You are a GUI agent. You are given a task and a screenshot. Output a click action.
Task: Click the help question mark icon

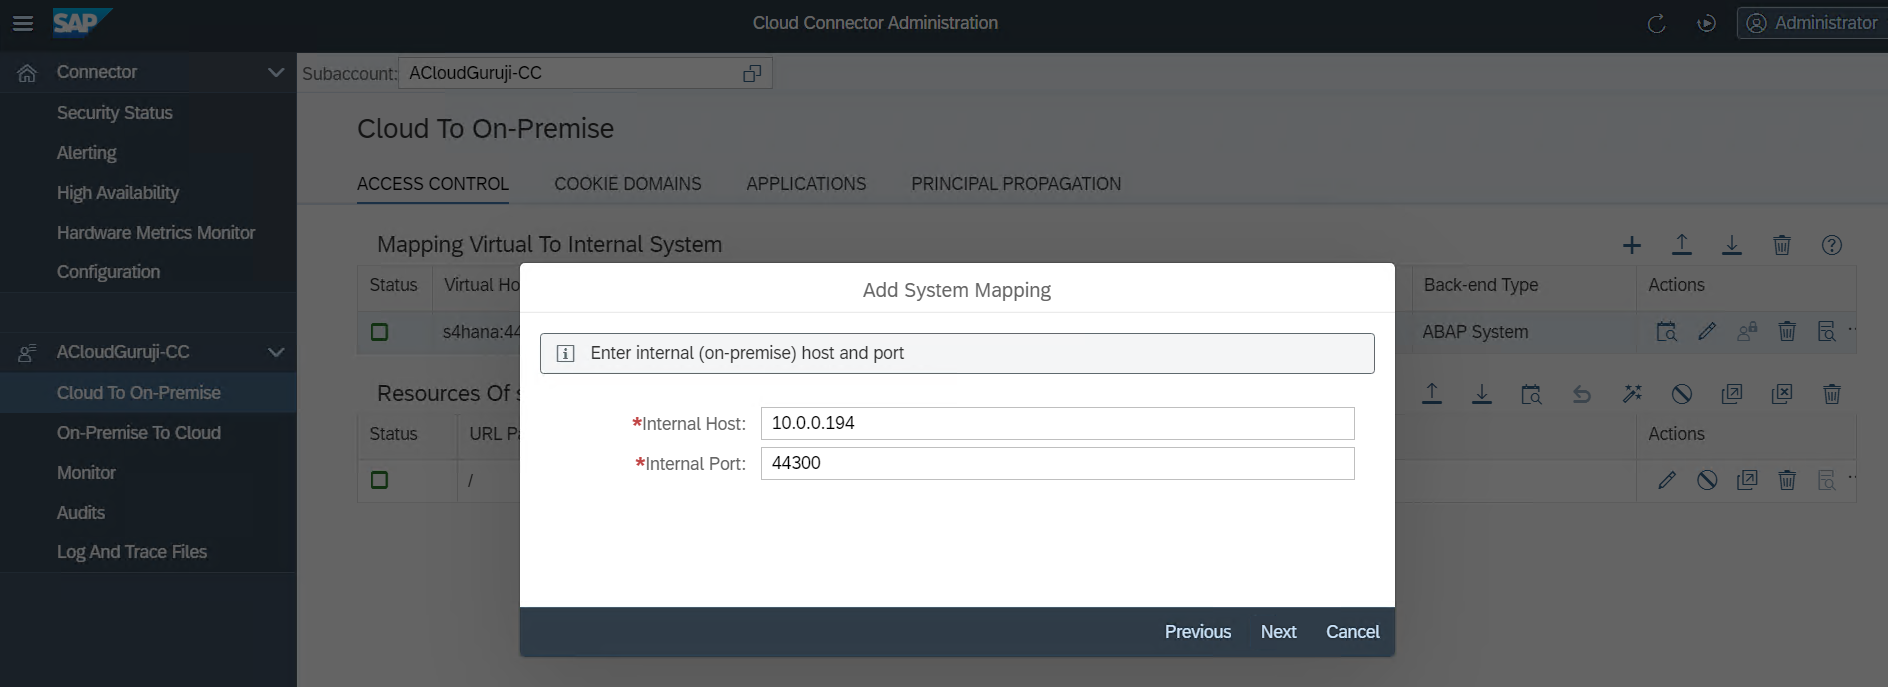[1831, 245]
